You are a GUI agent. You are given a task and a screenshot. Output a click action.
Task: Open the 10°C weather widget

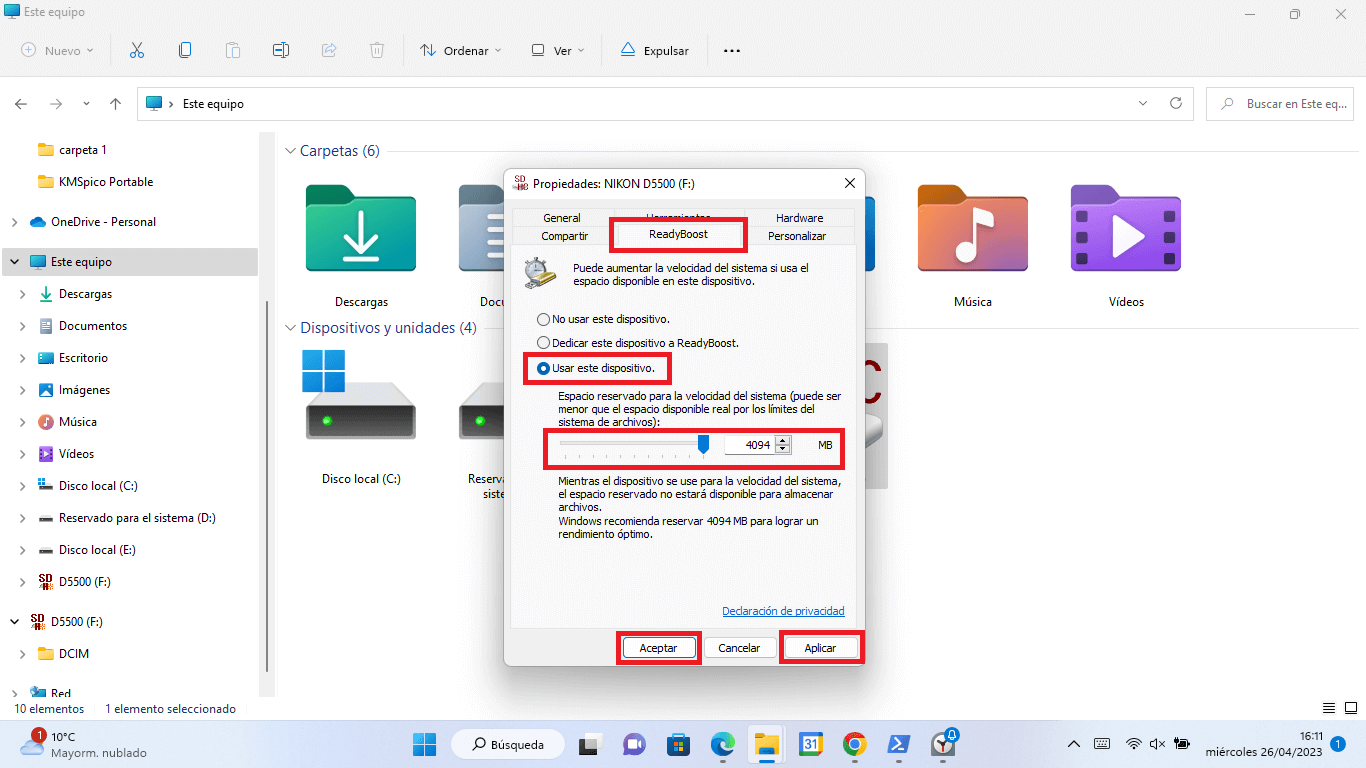(x=83, y=744)
